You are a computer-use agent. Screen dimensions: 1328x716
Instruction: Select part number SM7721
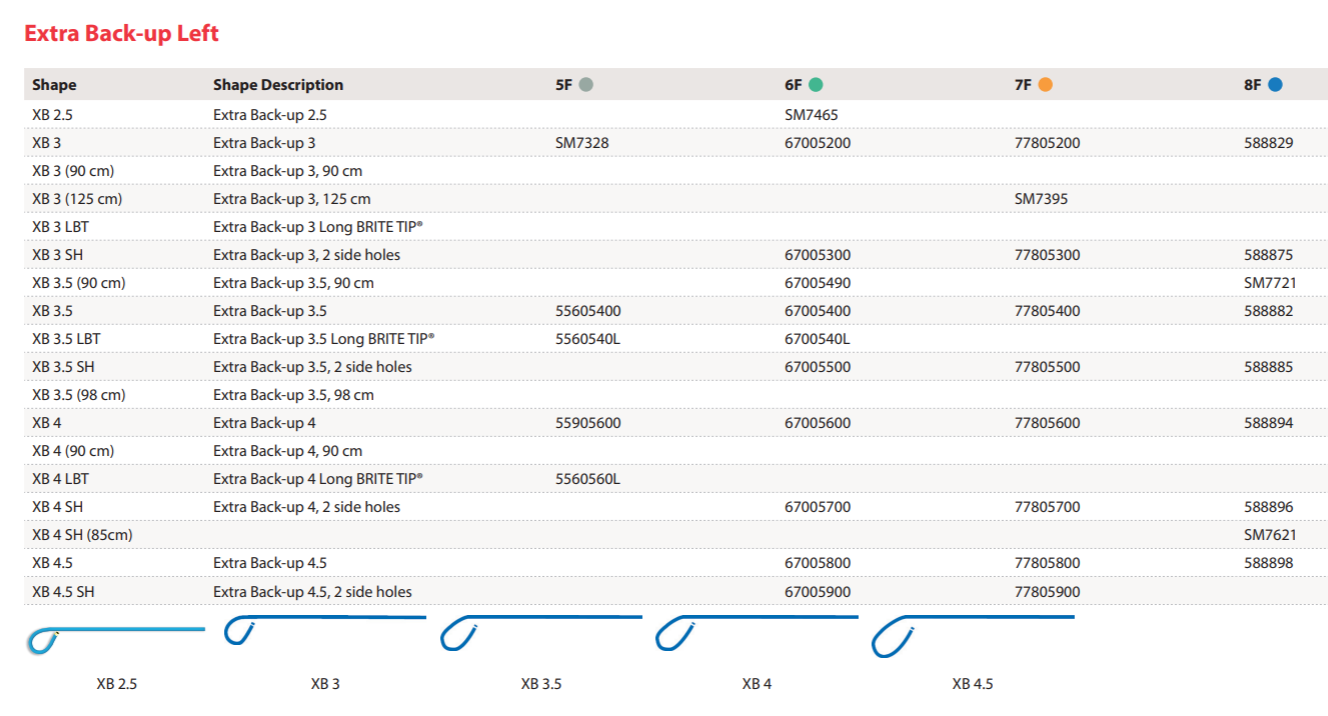point(1270,283)
